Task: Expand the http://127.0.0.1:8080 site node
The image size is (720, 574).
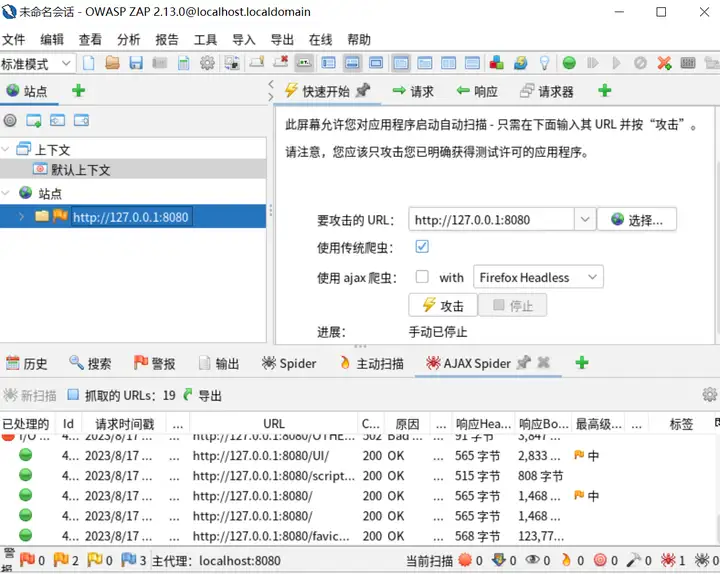Action: (x=21, y=216)
